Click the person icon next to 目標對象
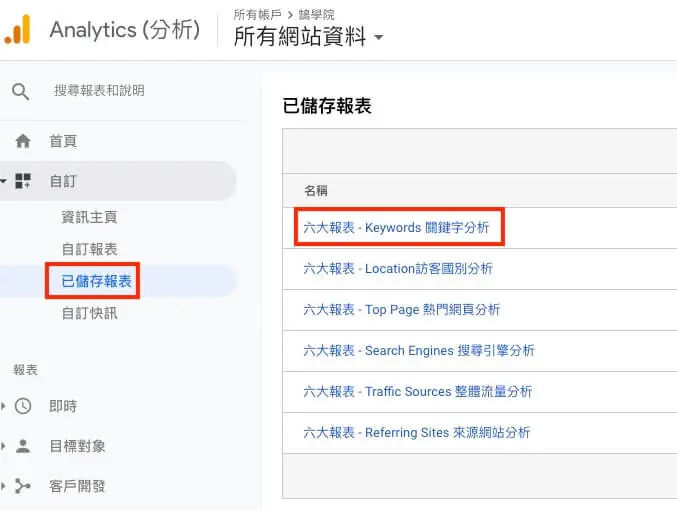This screenshot has height=511, width=677. click(23, 446)
